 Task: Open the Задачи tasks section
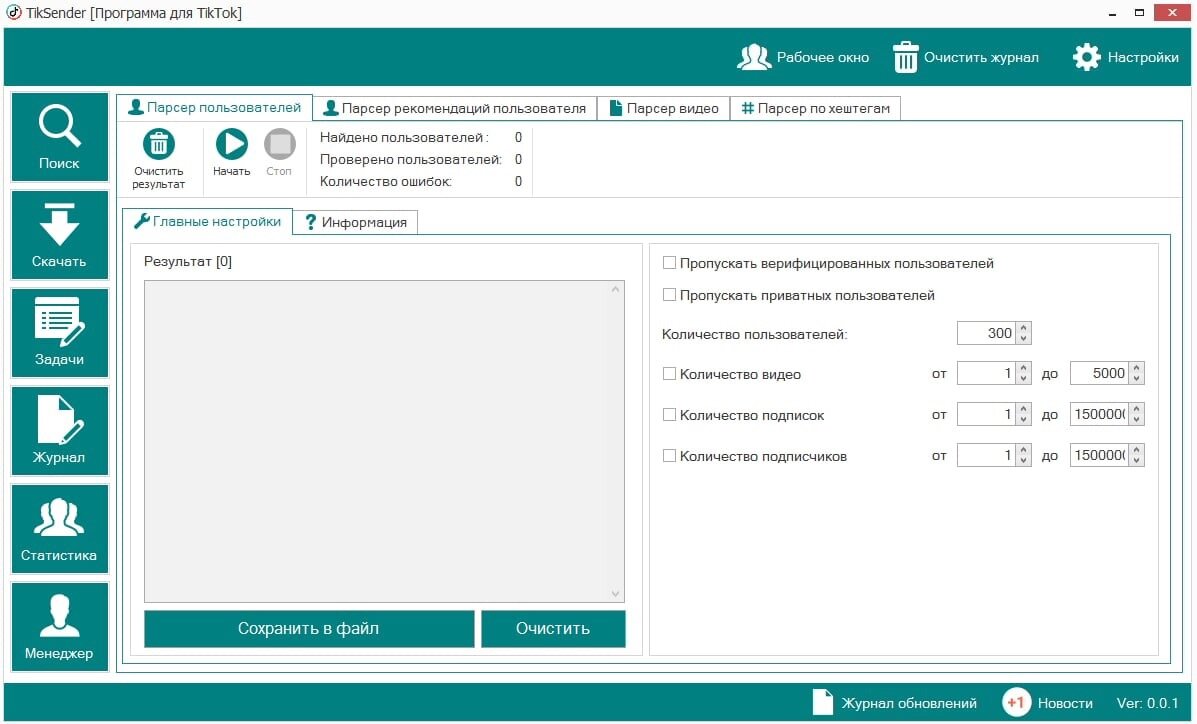pos(60,333)
